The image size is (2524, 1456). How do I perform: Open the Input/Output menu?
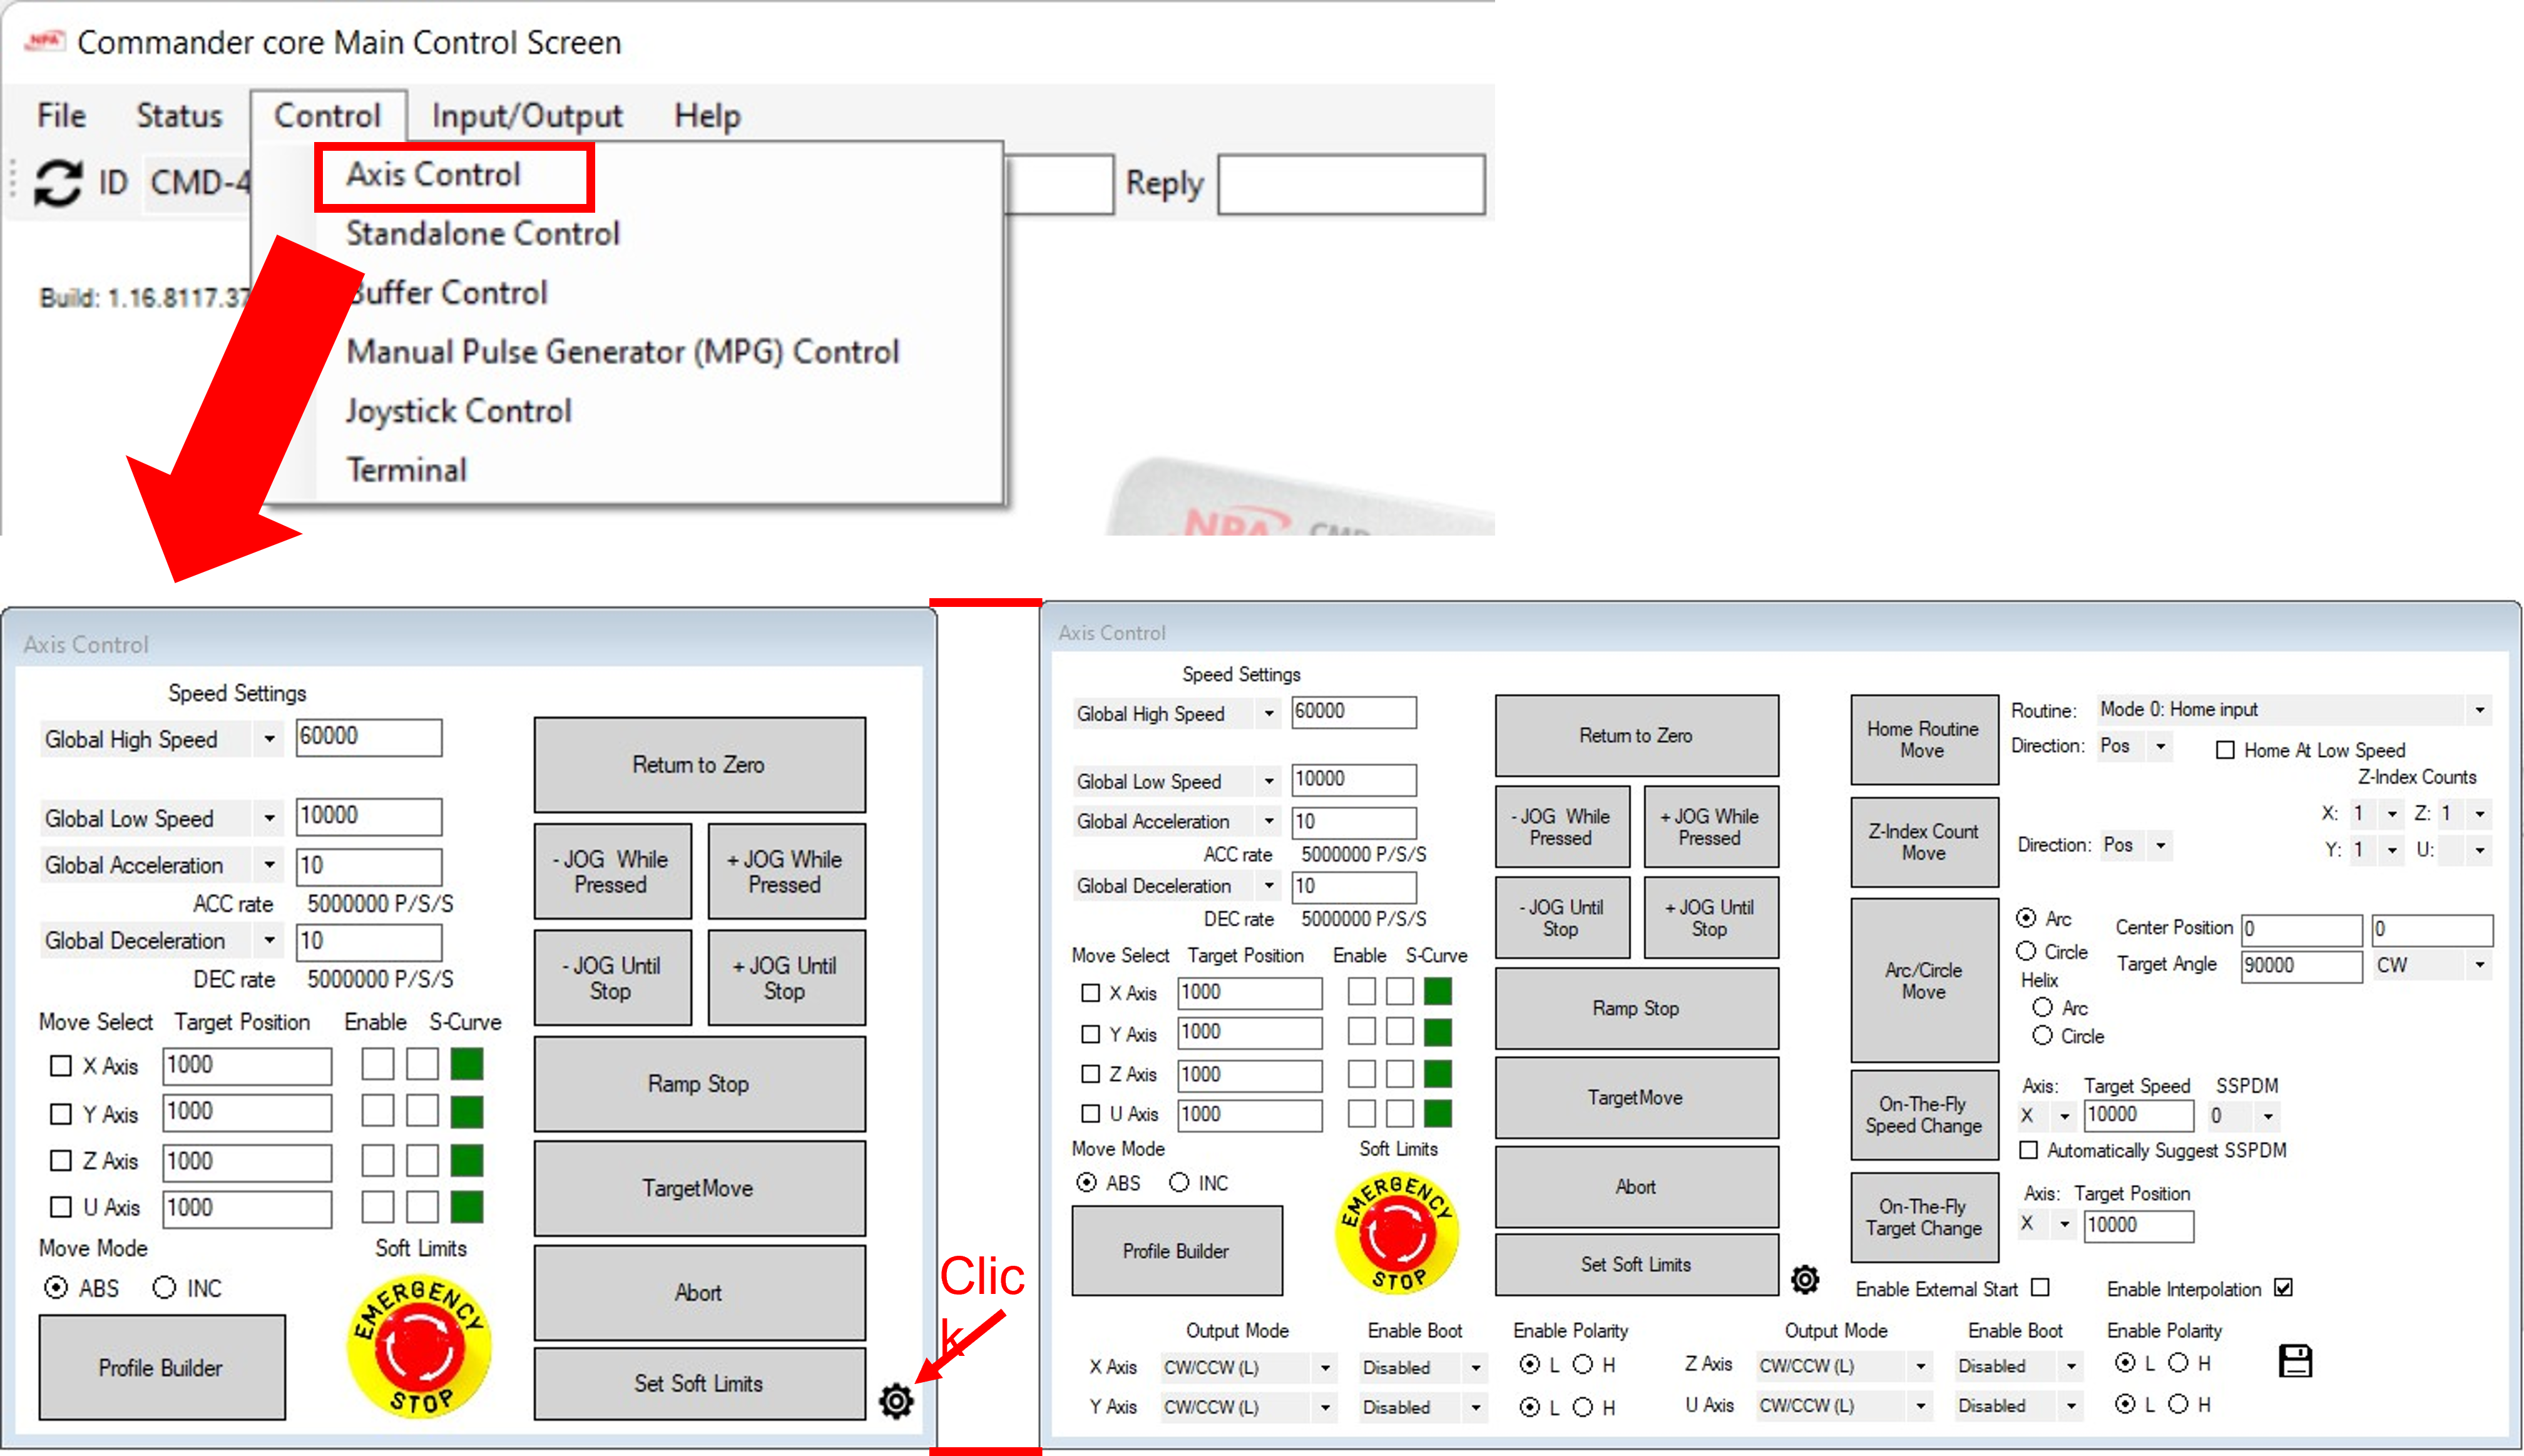[x=527, y=116]
